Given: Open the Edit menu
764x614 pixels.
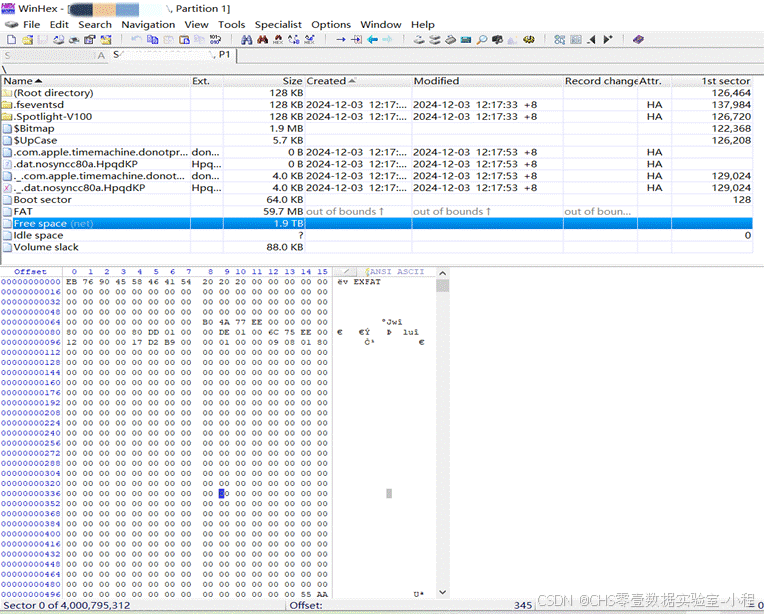Looking at the screenshot, I should coord(59,24).
